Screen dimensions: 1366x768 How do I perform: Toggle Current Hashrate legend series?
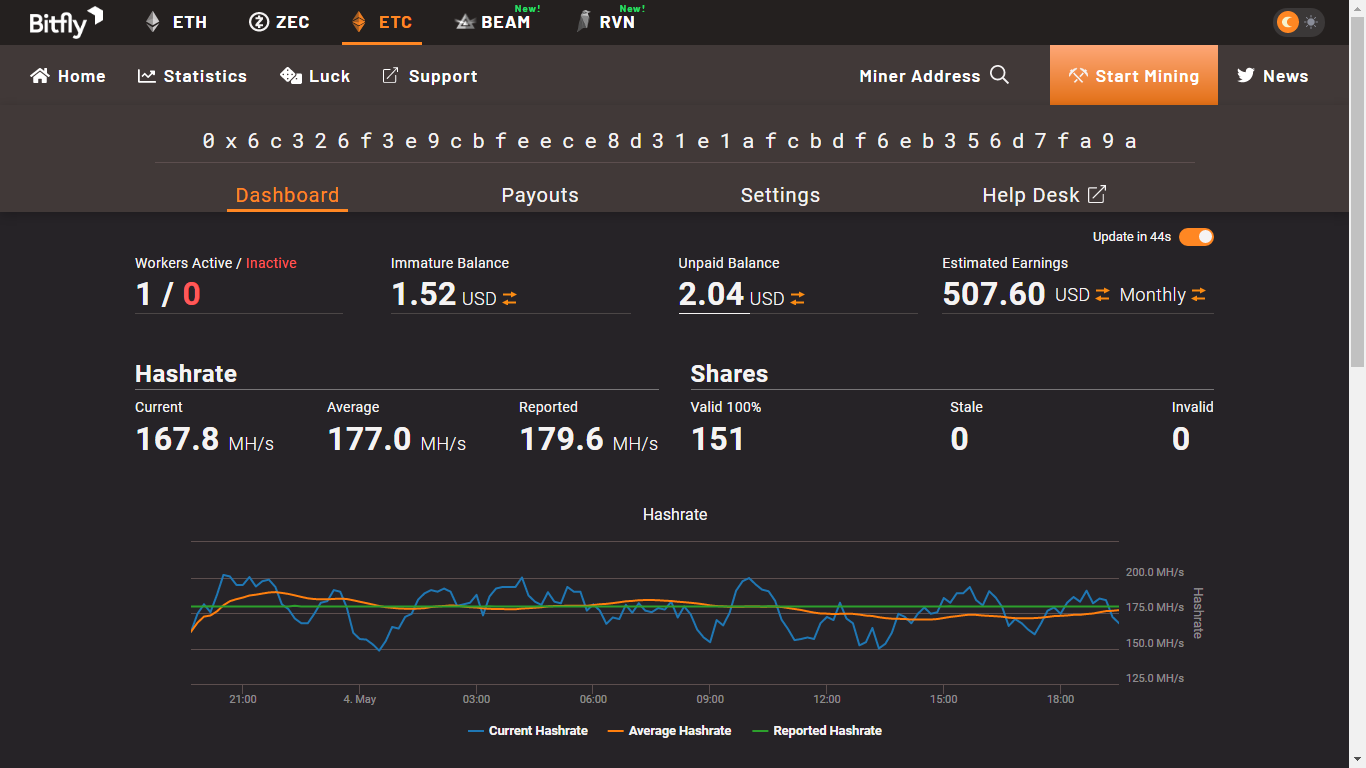coord(528,731)
